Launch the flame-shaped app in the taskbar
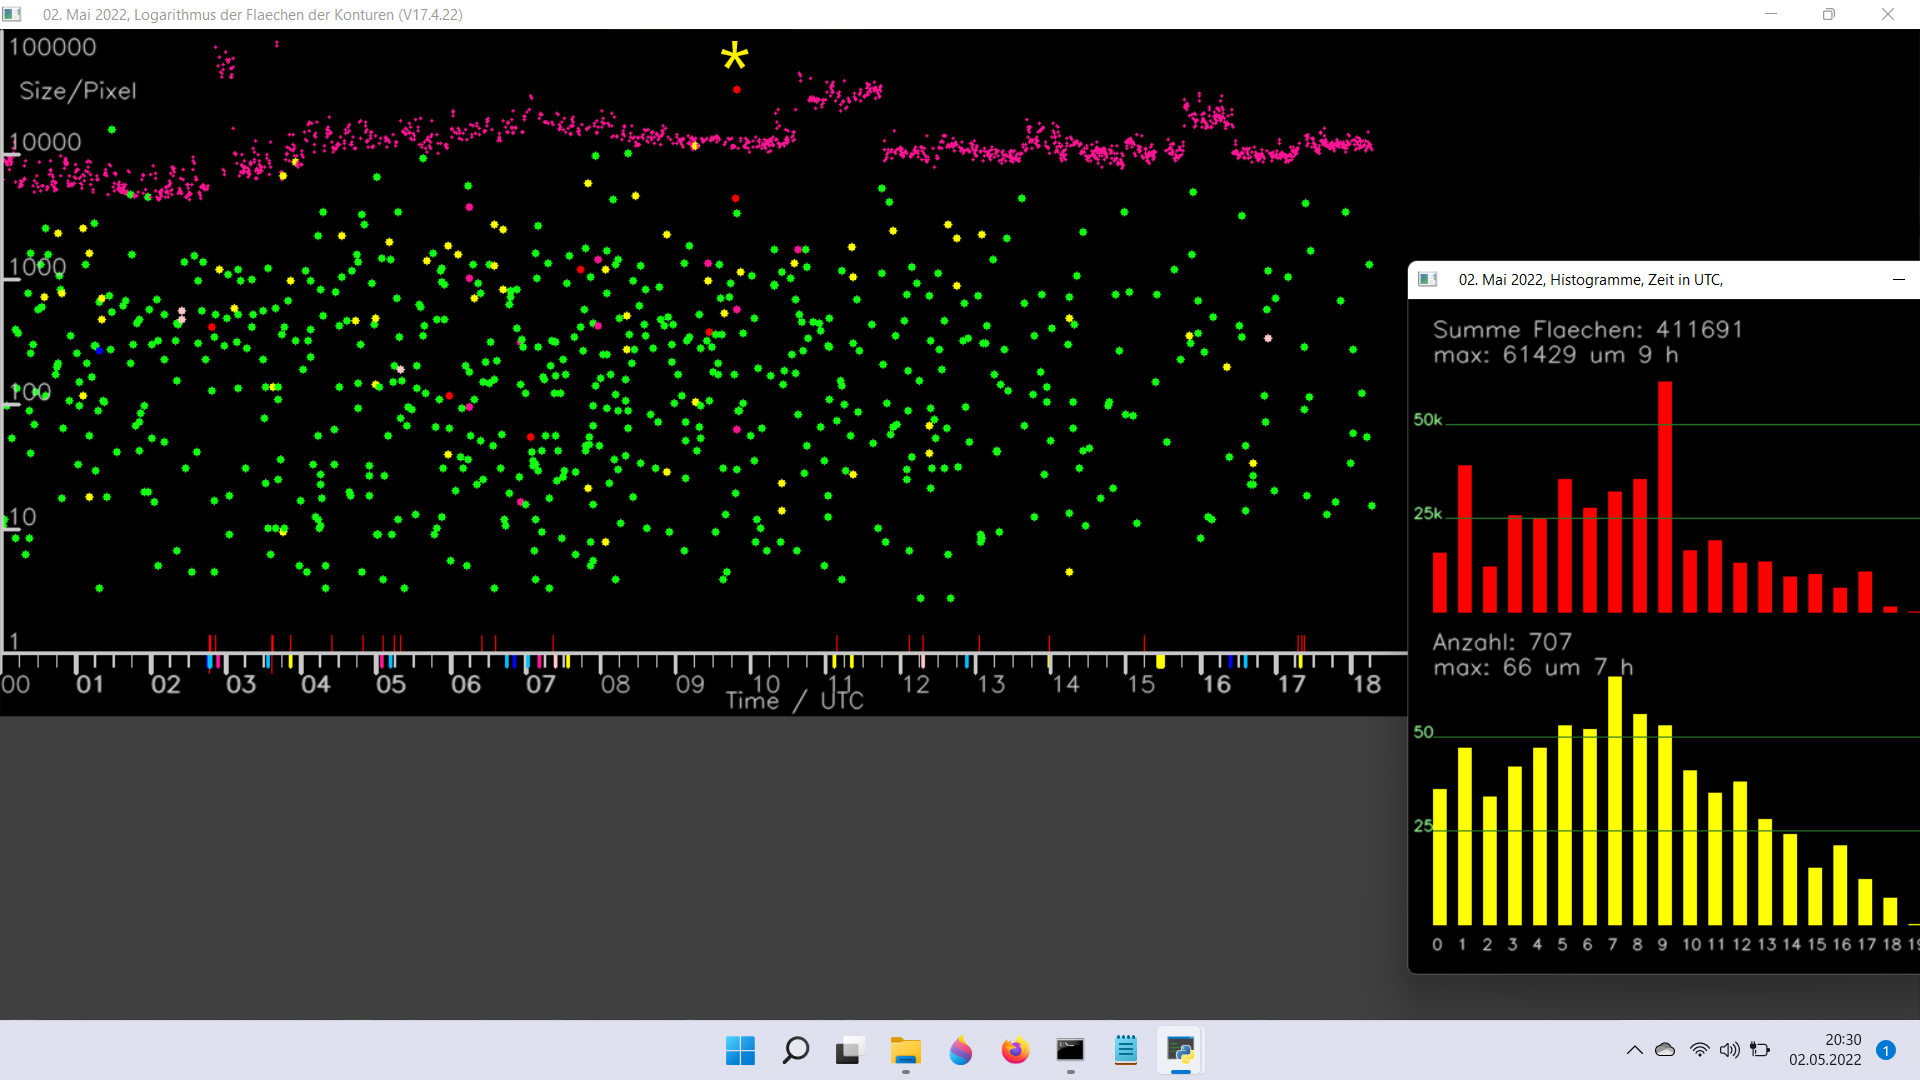Screen dimensions: 1920x1080 960,1051
